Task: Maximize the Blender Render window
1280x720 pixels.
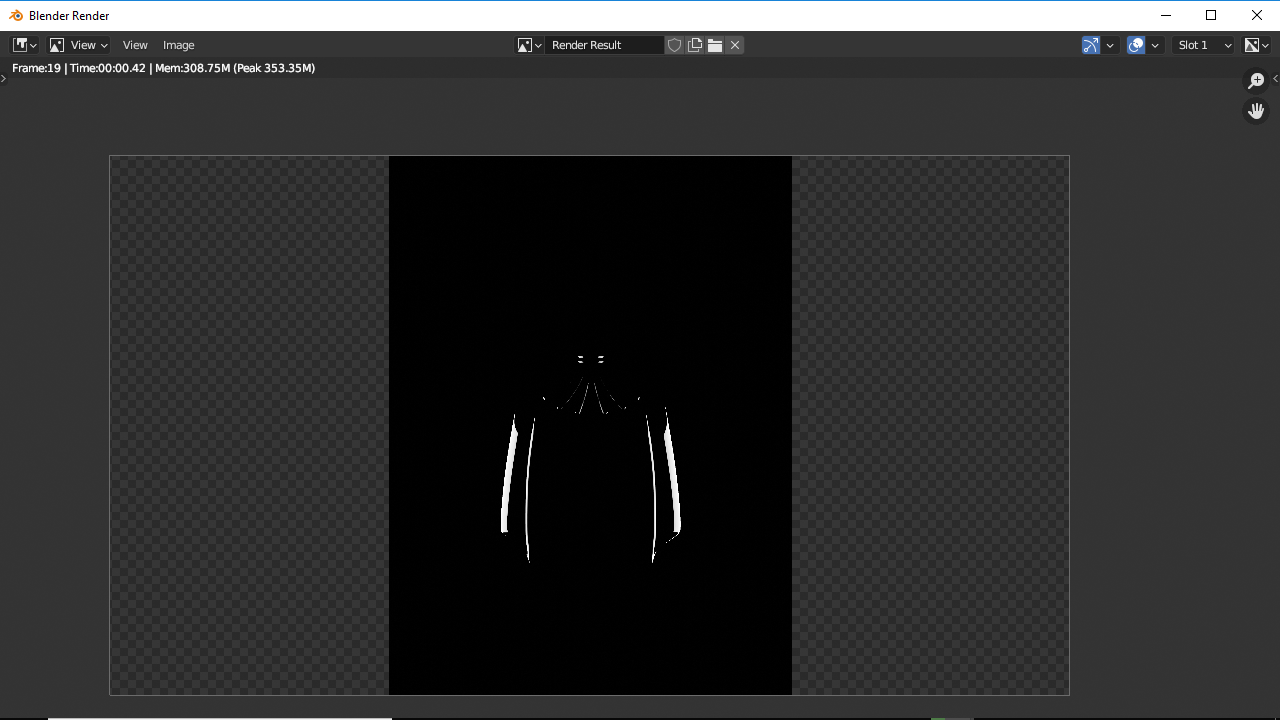Action: coord(1211,15)
